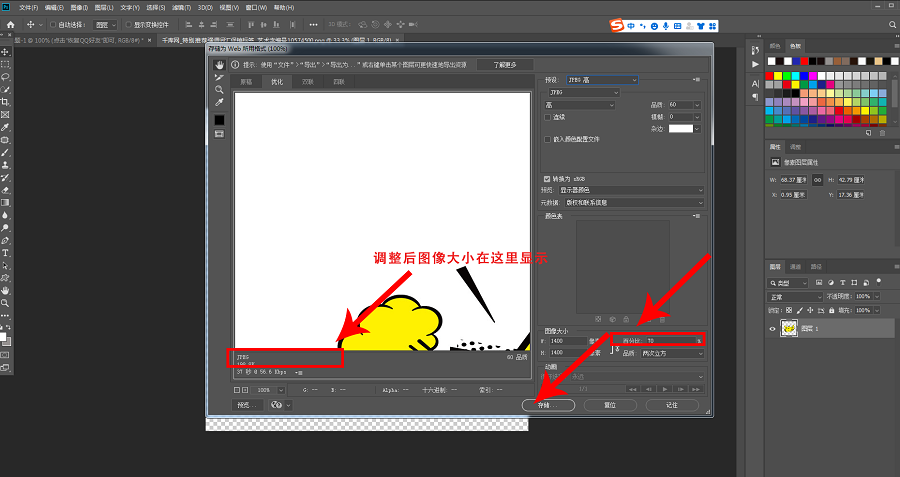Toggle slices visibility icon in dialog toolbar
The height and width of the screenshot is (477, 900).
pyautogui.click(x=219, y=133)
